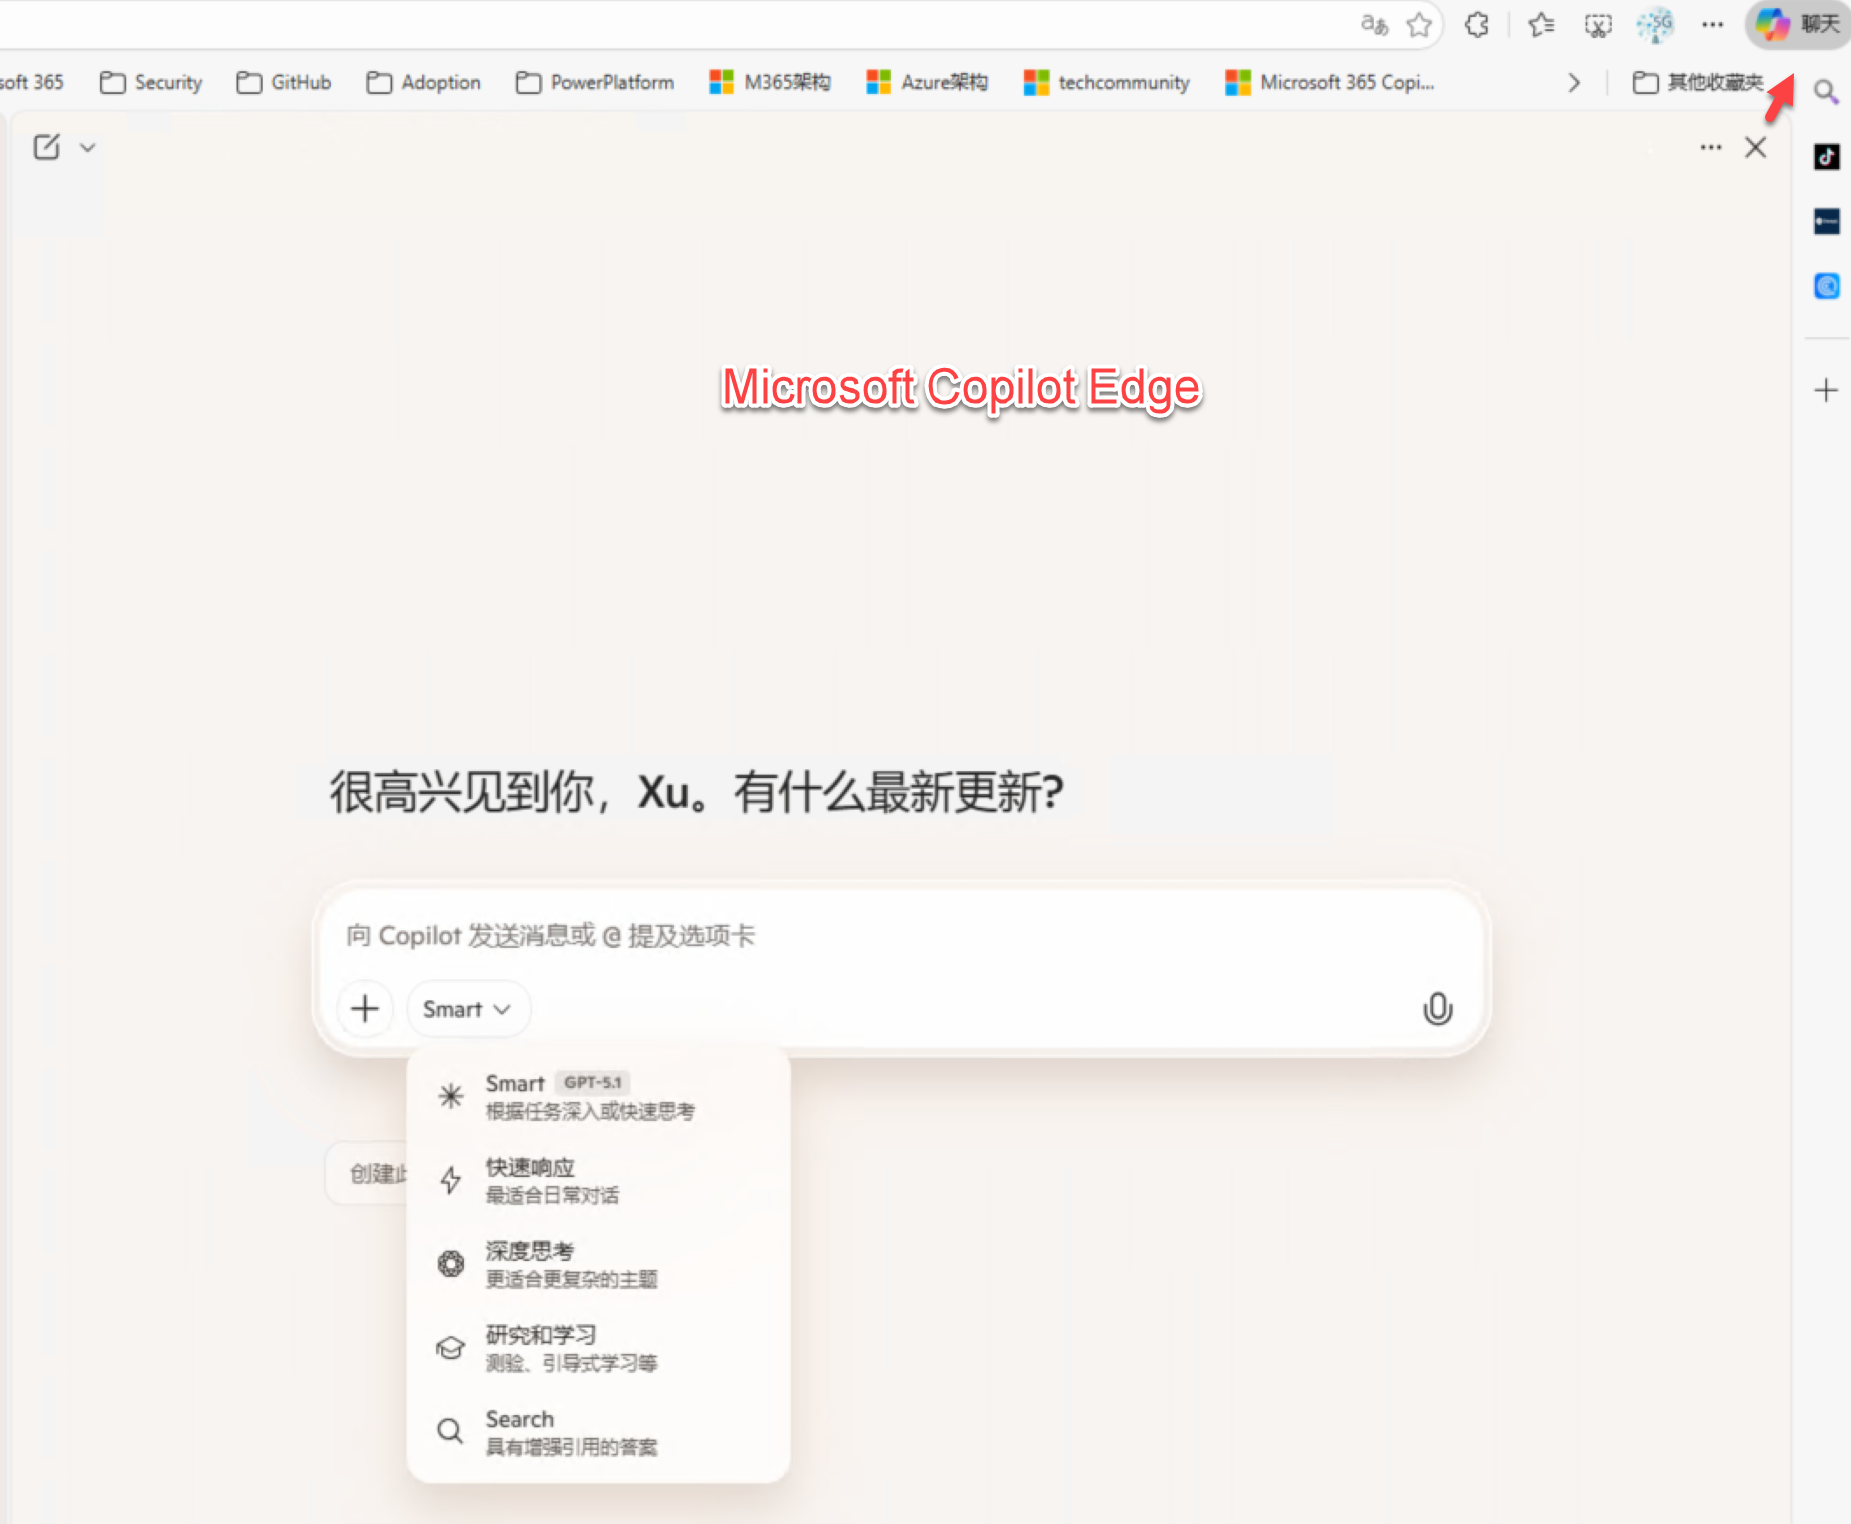This screenshot has height=1524, width=1851.
Task: Open the TikTok sidebar icon
Action: point(1826,157)
